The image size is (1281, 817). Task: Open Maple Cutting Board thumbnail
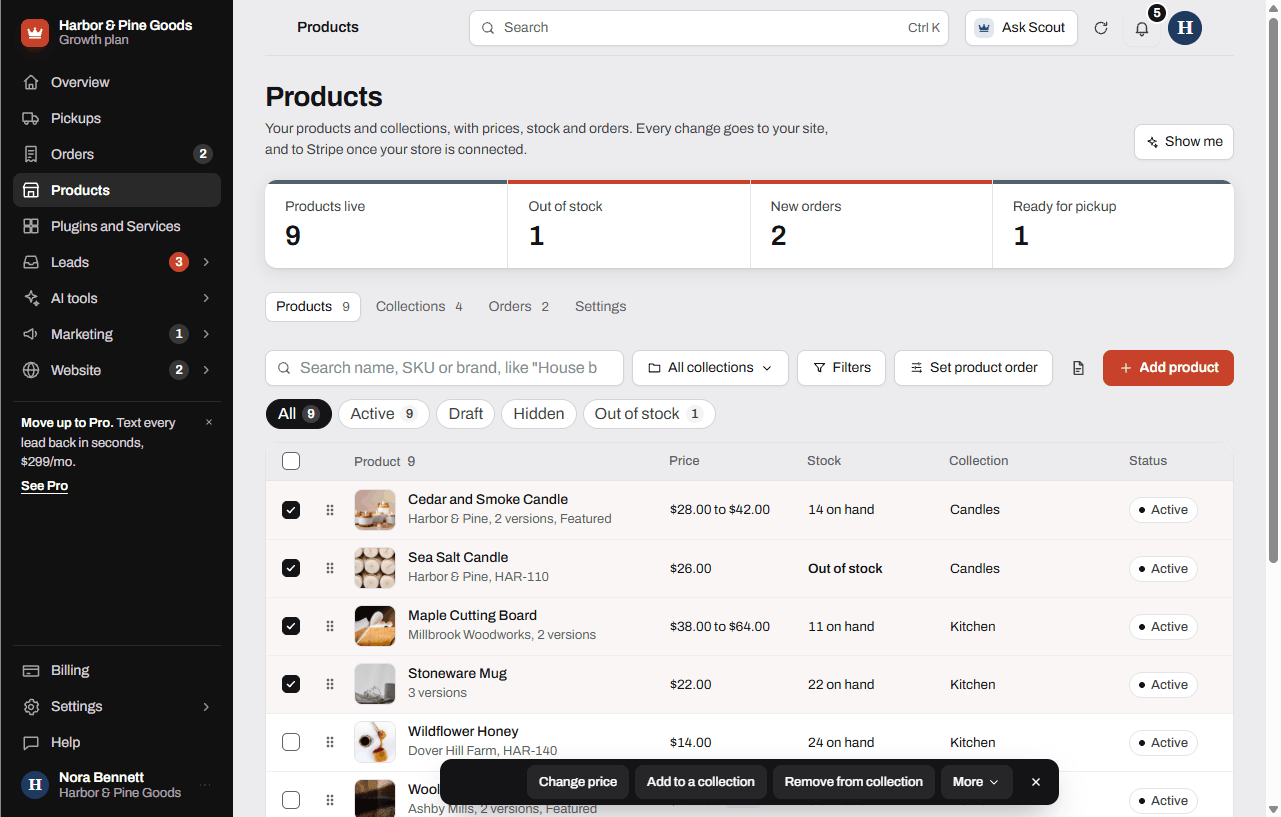point(375,626)
